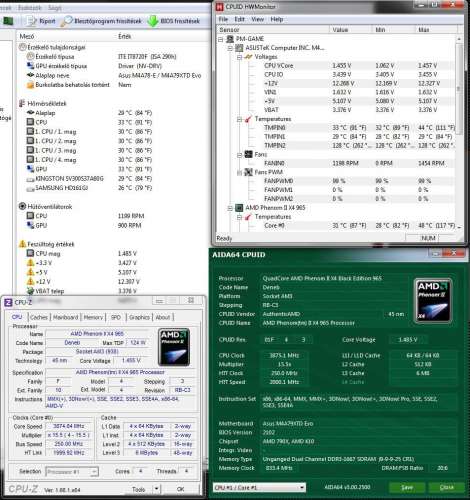Click the Close button in AIDA64 CPUID

coord(446,487)
